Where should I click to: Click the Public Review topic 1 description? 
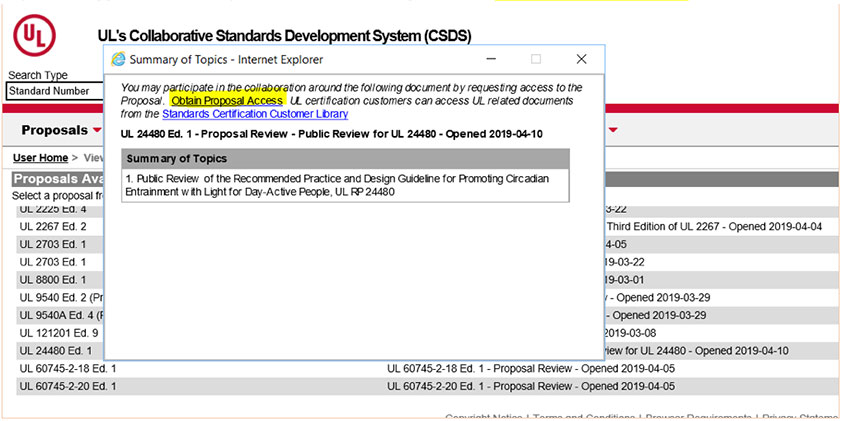click(x=337, y=185)
